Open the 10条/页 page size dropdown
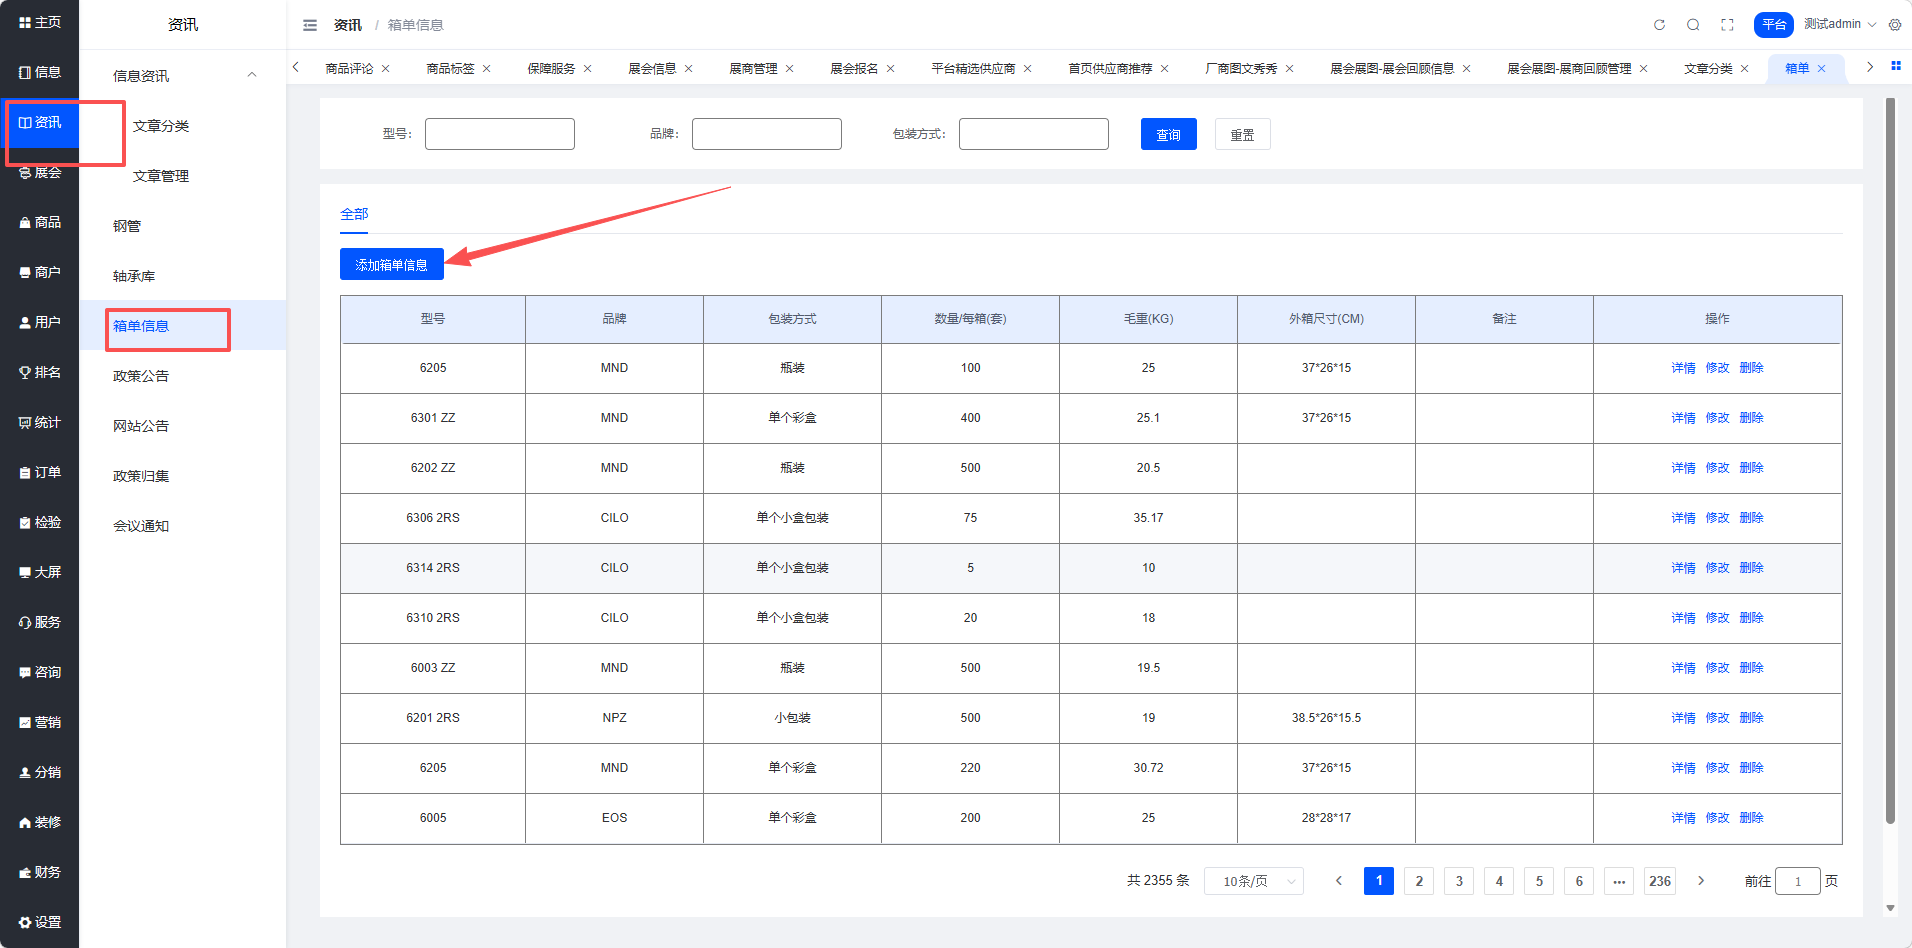The height and width of the screenshot is (948, 1912). click(x=1253, y=881)
